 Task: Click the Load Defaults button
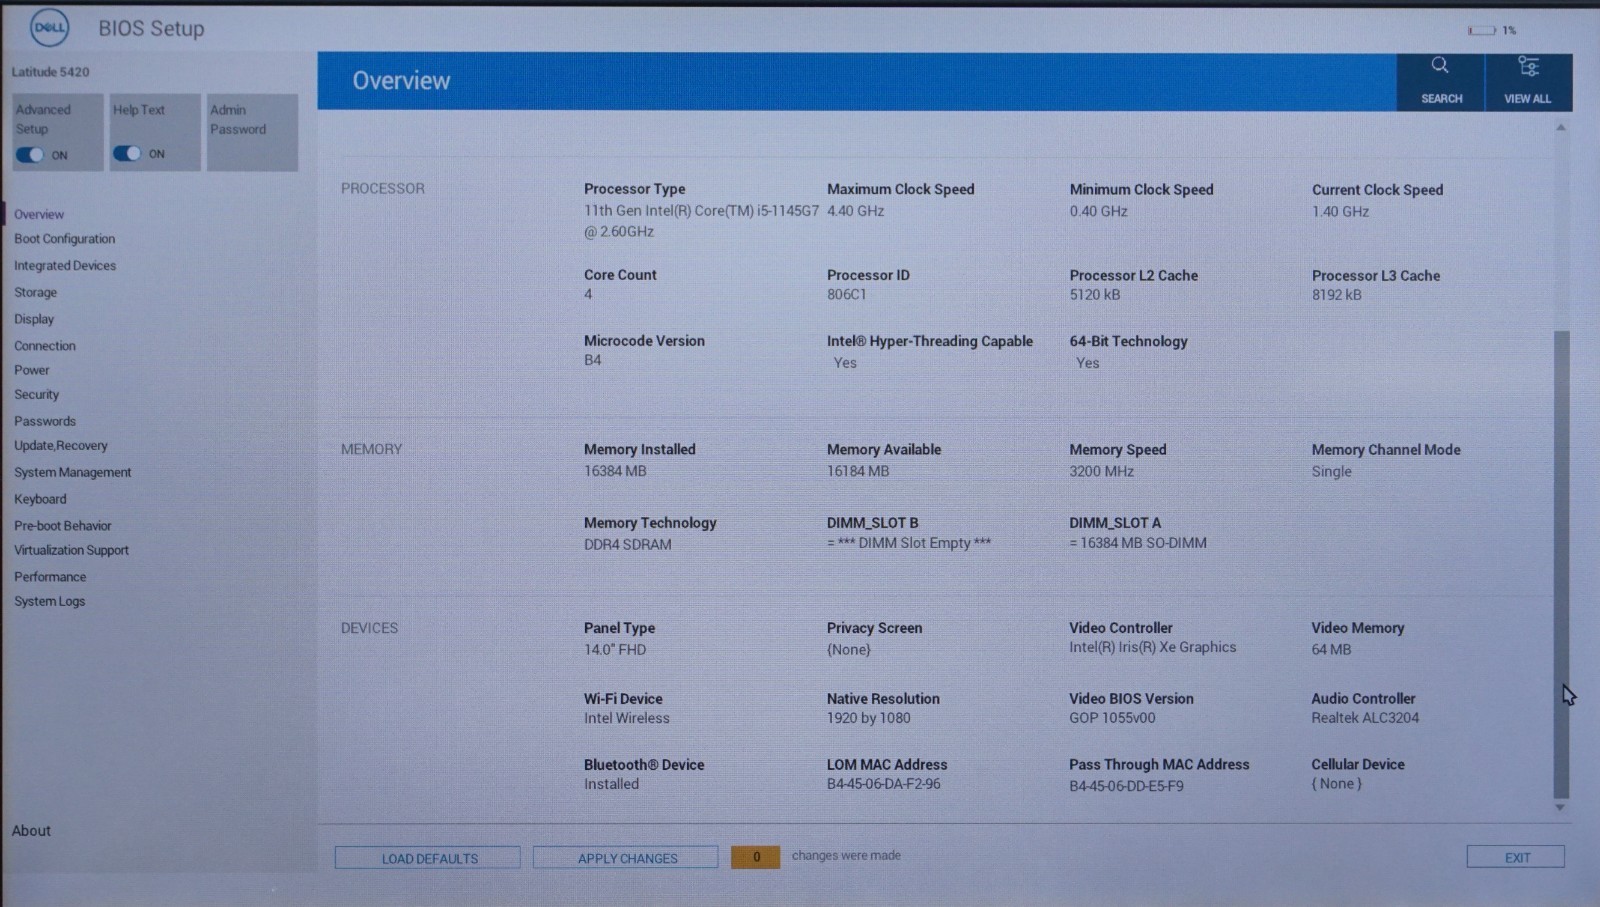(428, 858)
